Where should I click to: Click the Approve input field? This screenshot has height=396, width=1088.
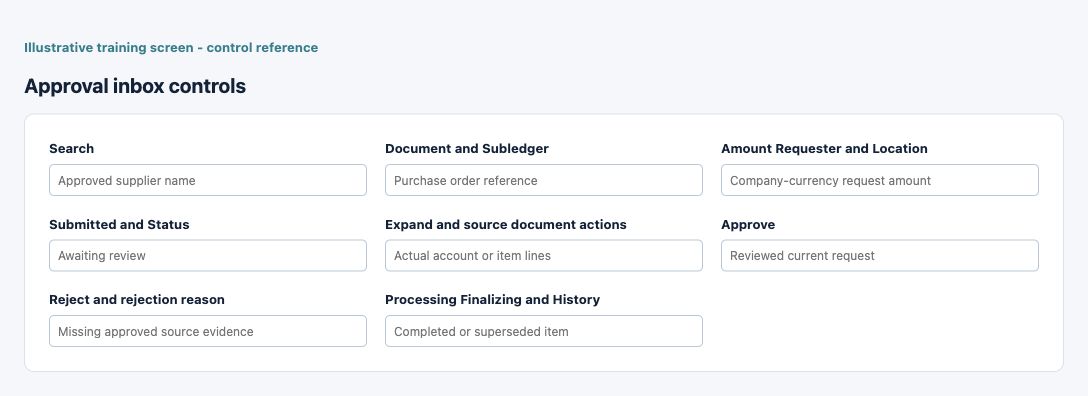coord(879,255)
